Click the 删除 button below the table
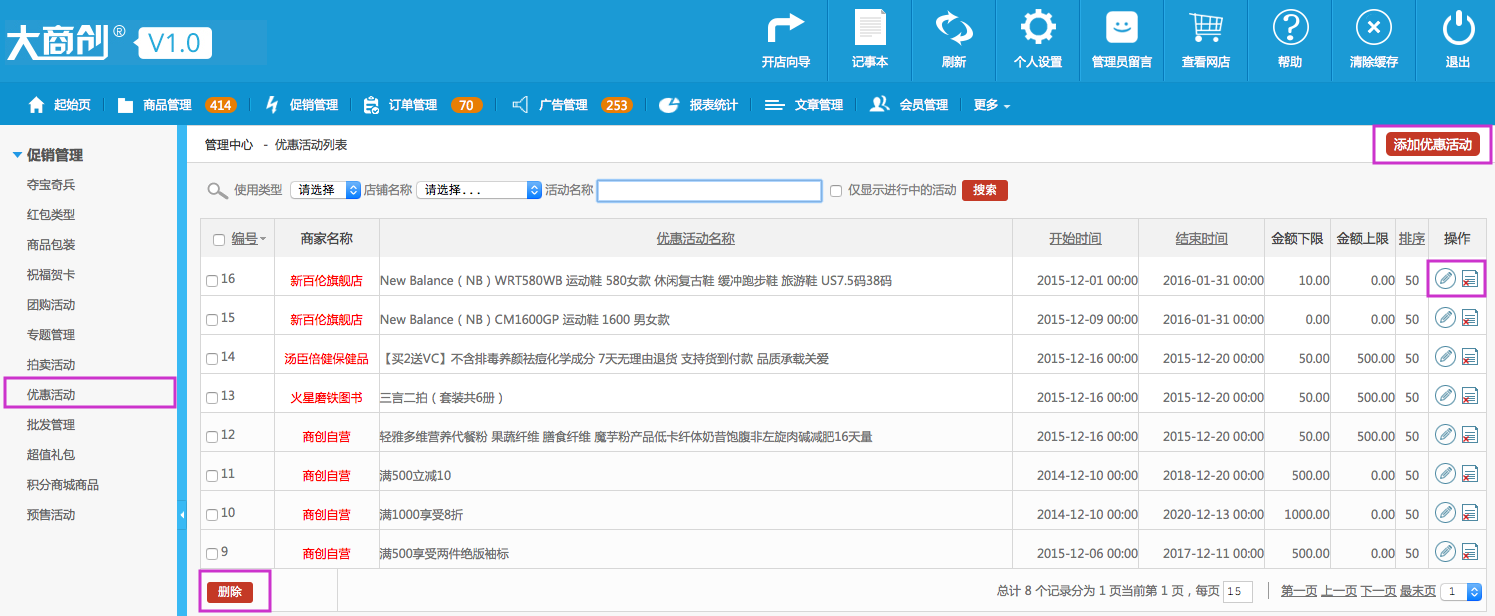 tap(230, 592)
